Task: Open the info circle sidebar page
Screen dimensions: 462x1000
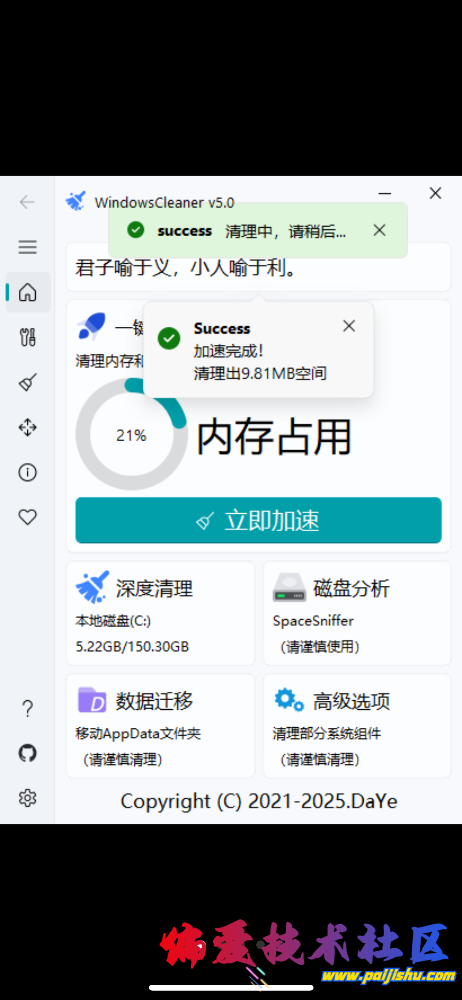Action: point(27,472)
